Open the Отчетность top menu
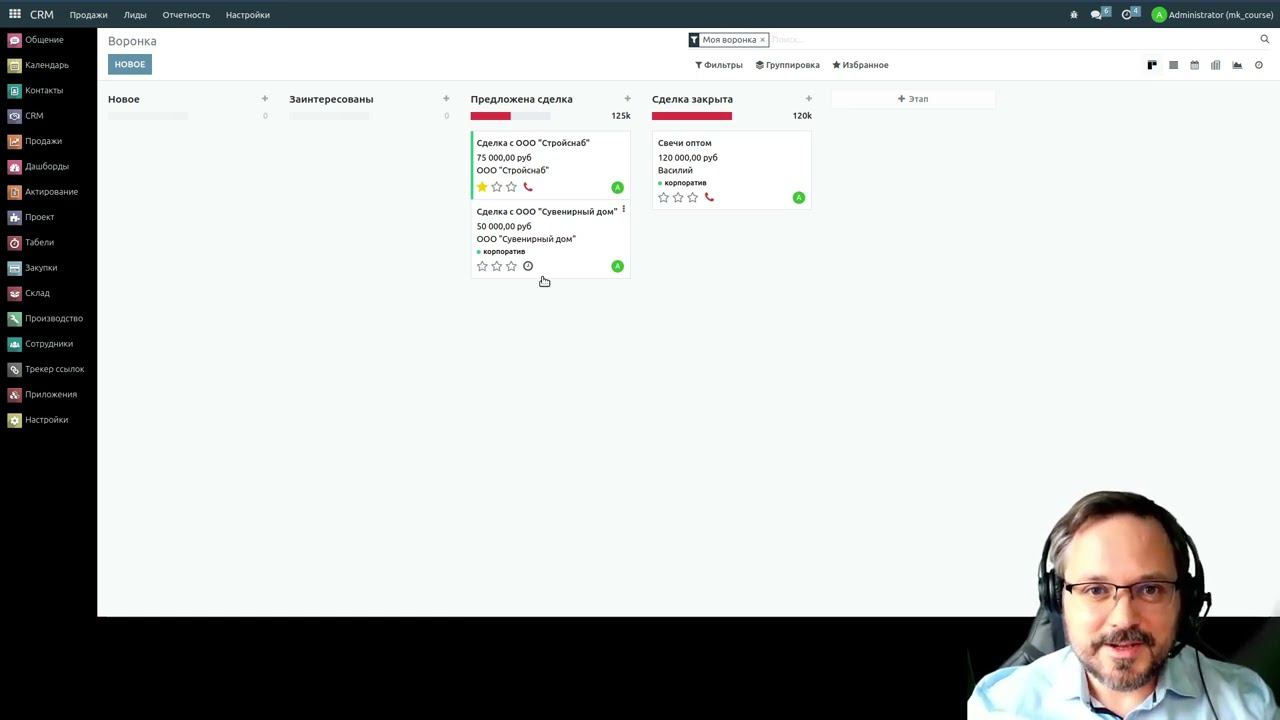Viewport: 1280px width, 720px height. (186, 15)
